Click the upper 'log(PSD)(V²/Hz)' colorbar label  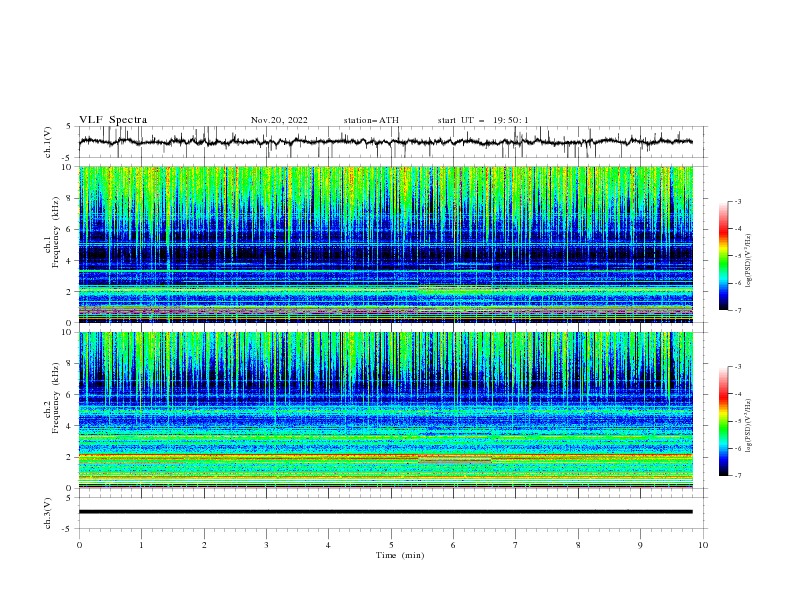(748, 261)
